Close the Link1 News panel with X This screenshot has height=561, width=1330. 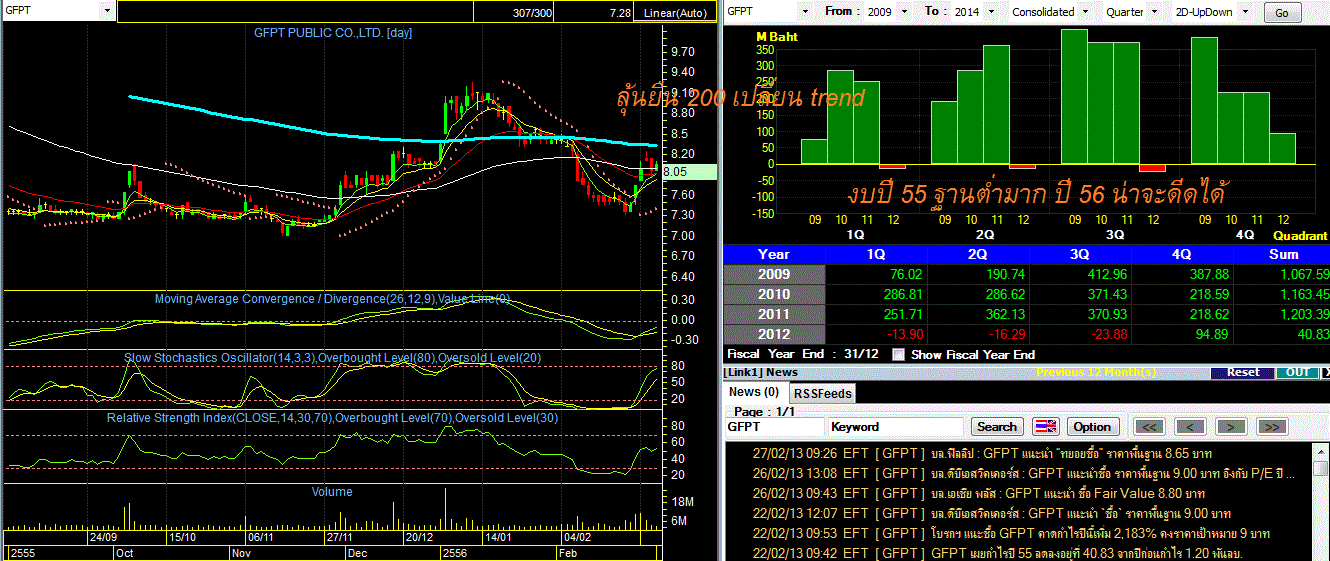pos(1326,372)
